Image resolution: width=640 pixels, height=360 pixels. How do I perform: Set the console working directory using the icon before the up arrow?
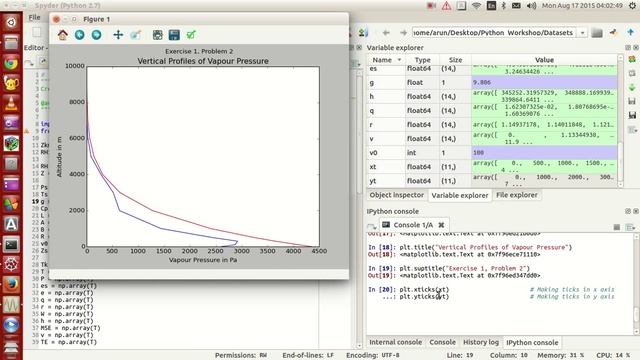pos(613,32)
